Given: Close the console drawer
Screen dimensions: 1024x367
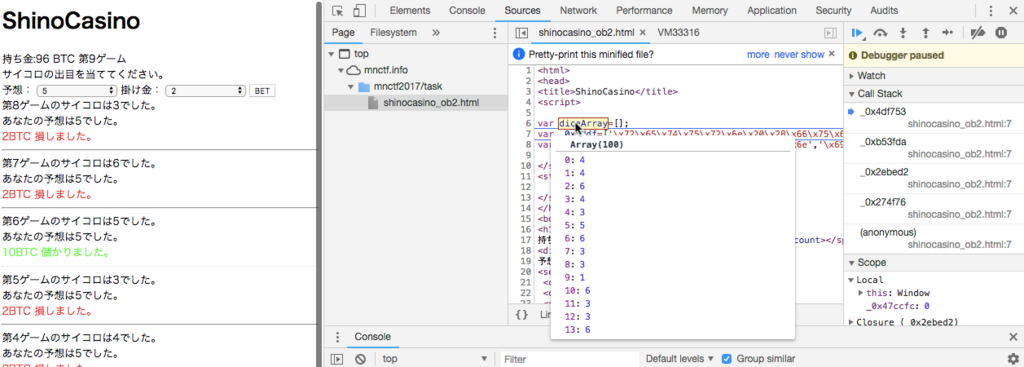Looking at the screenshot, I should pyautogui.click(x=1013, y=337).
